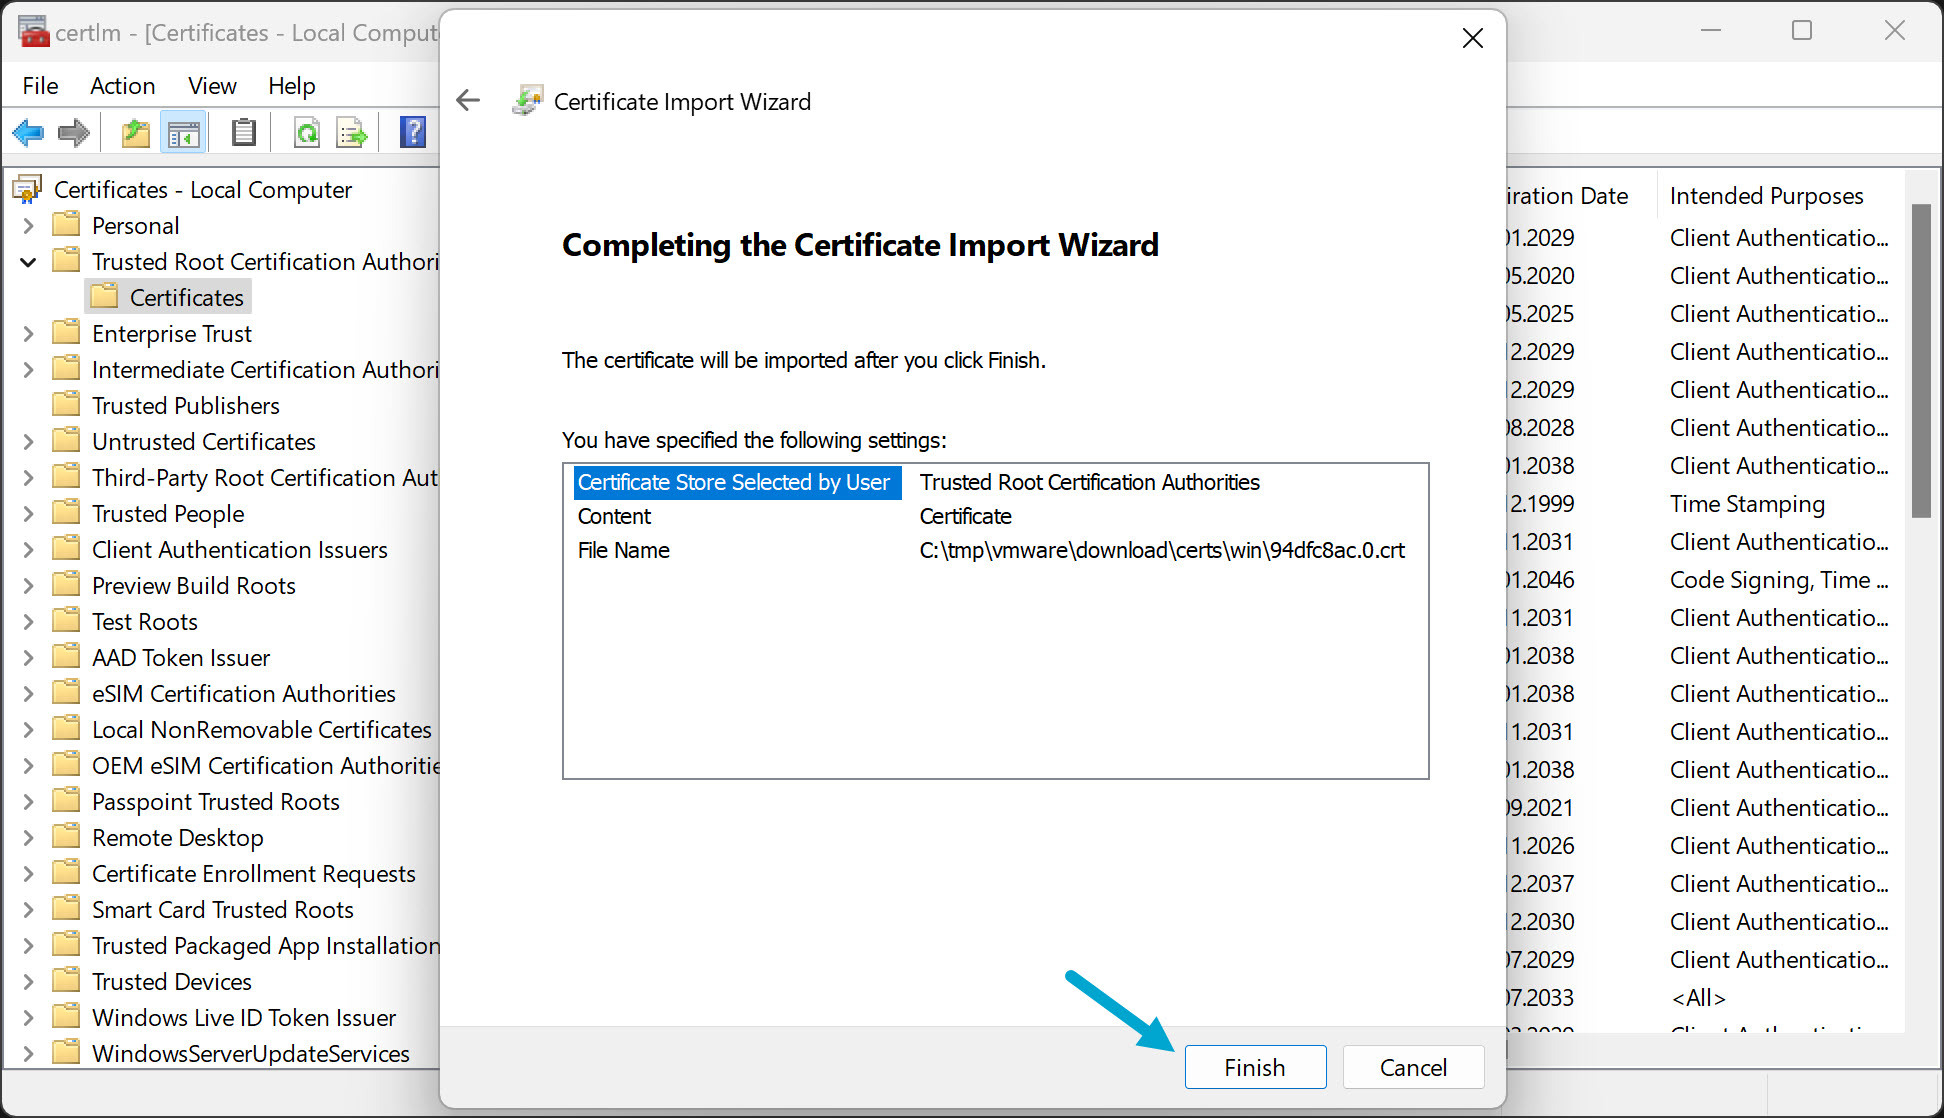
Task: Click the Certificate Import Wizard icon in the header
Action: pos(529,100)
